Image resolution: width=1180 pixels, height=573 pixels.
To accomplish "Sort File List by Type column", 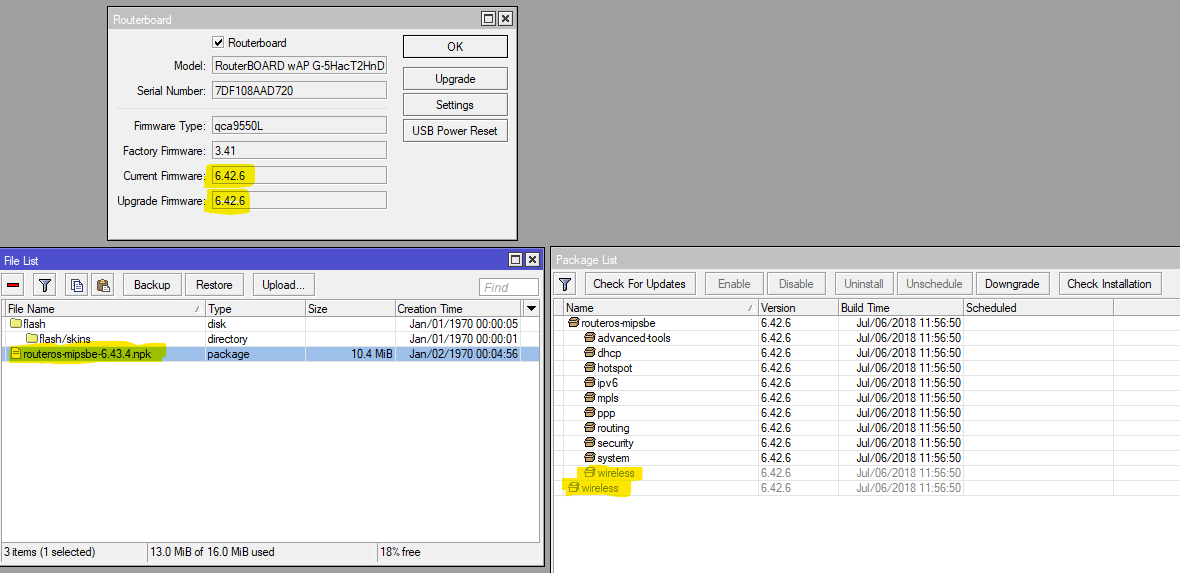I will (x=255, y=309).
